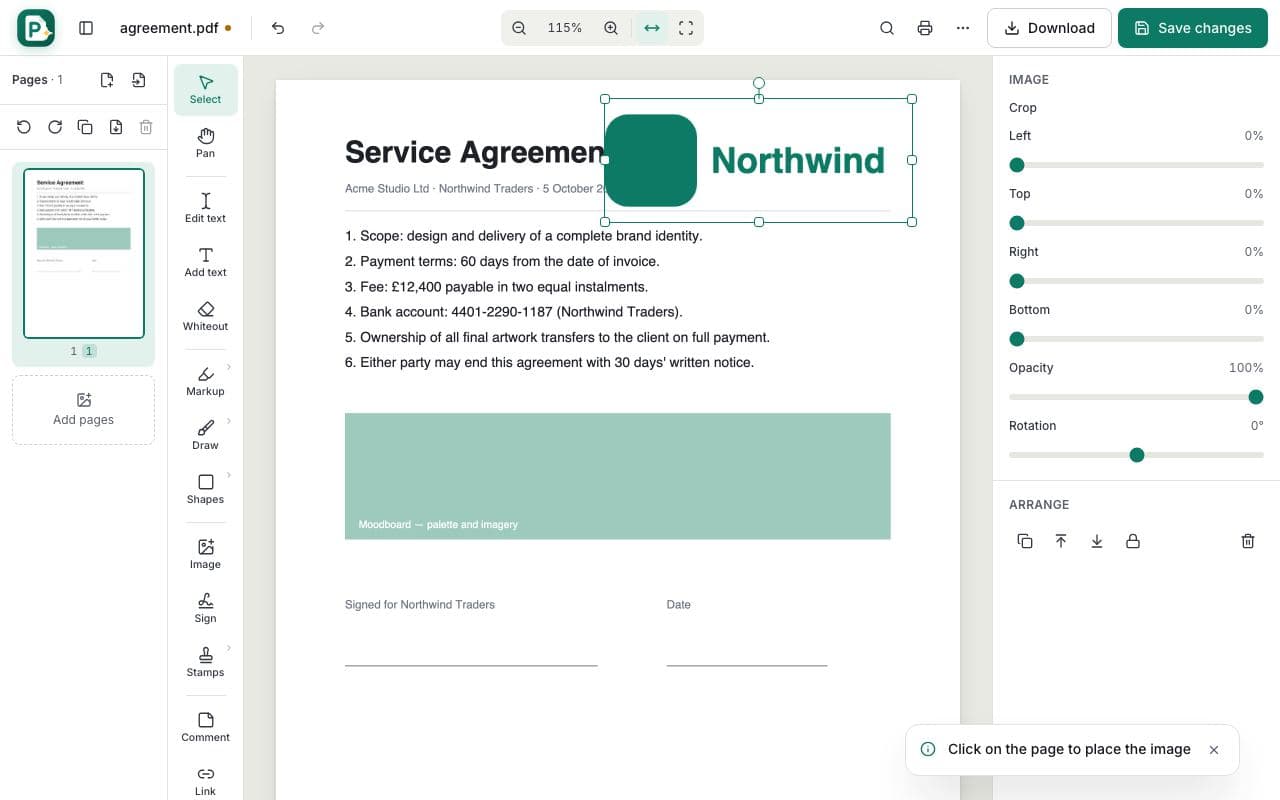
Task: Undo the last action
Action: [x=278, y=28]
